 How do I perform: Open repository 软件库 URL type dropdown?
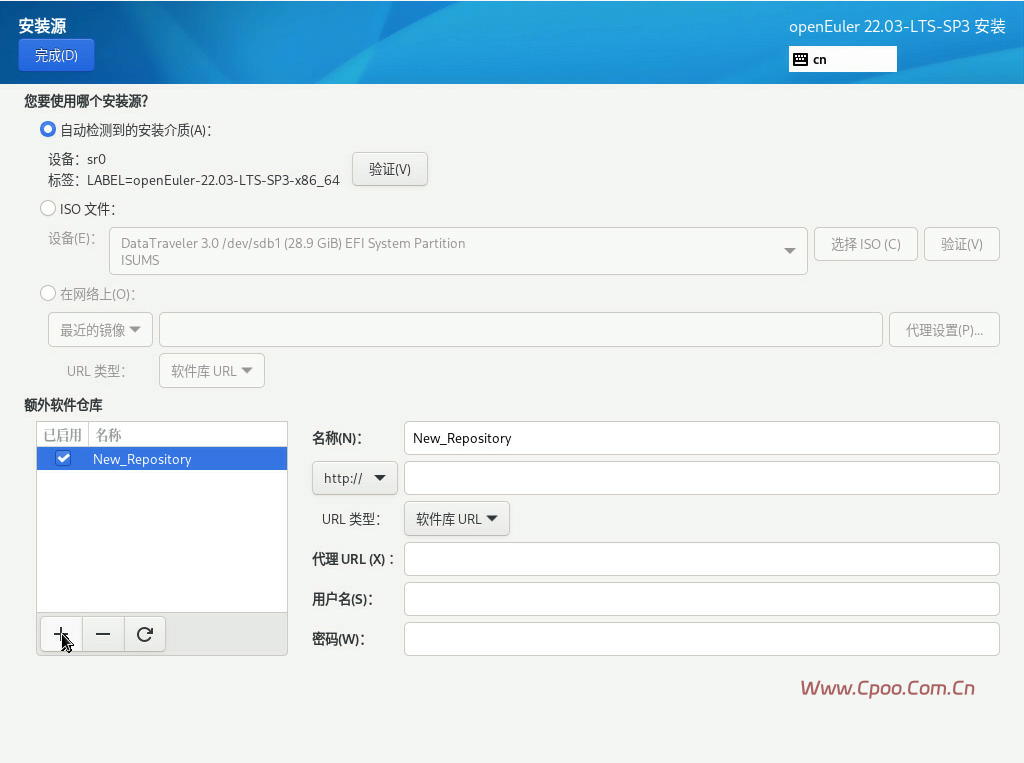coord(456,519)
